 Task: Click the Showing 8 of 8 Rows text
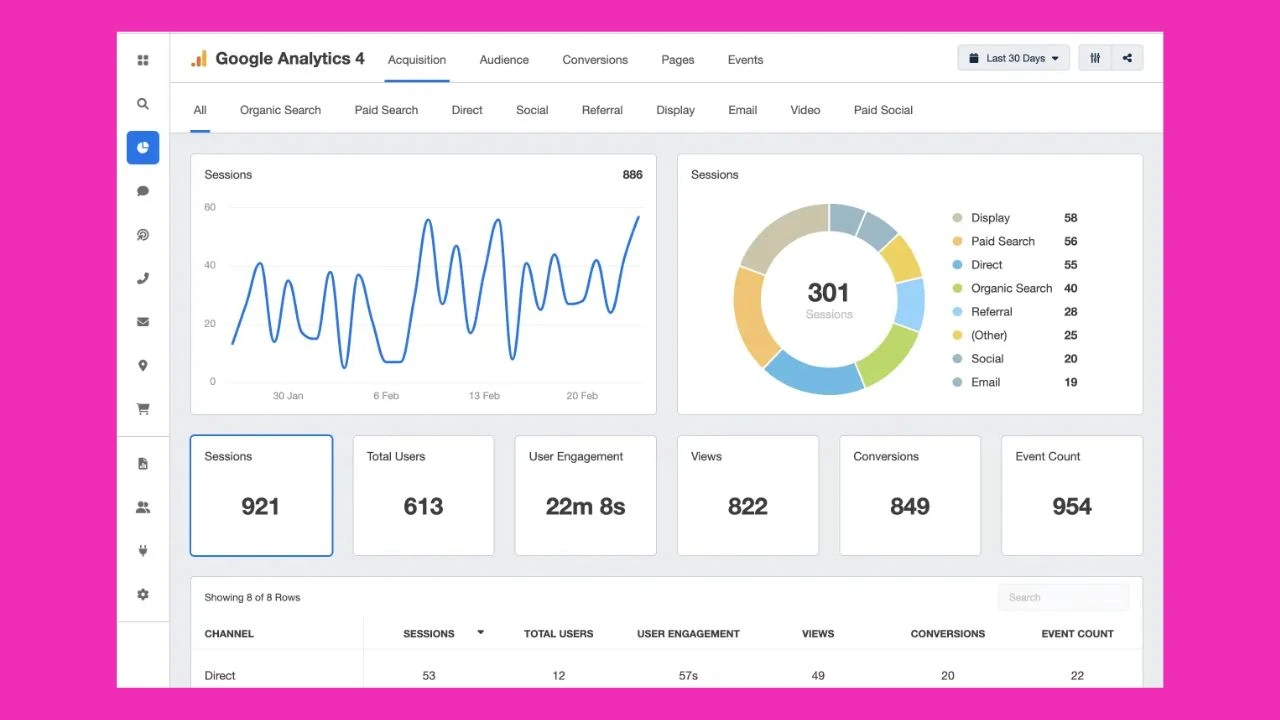pos(252,598)
